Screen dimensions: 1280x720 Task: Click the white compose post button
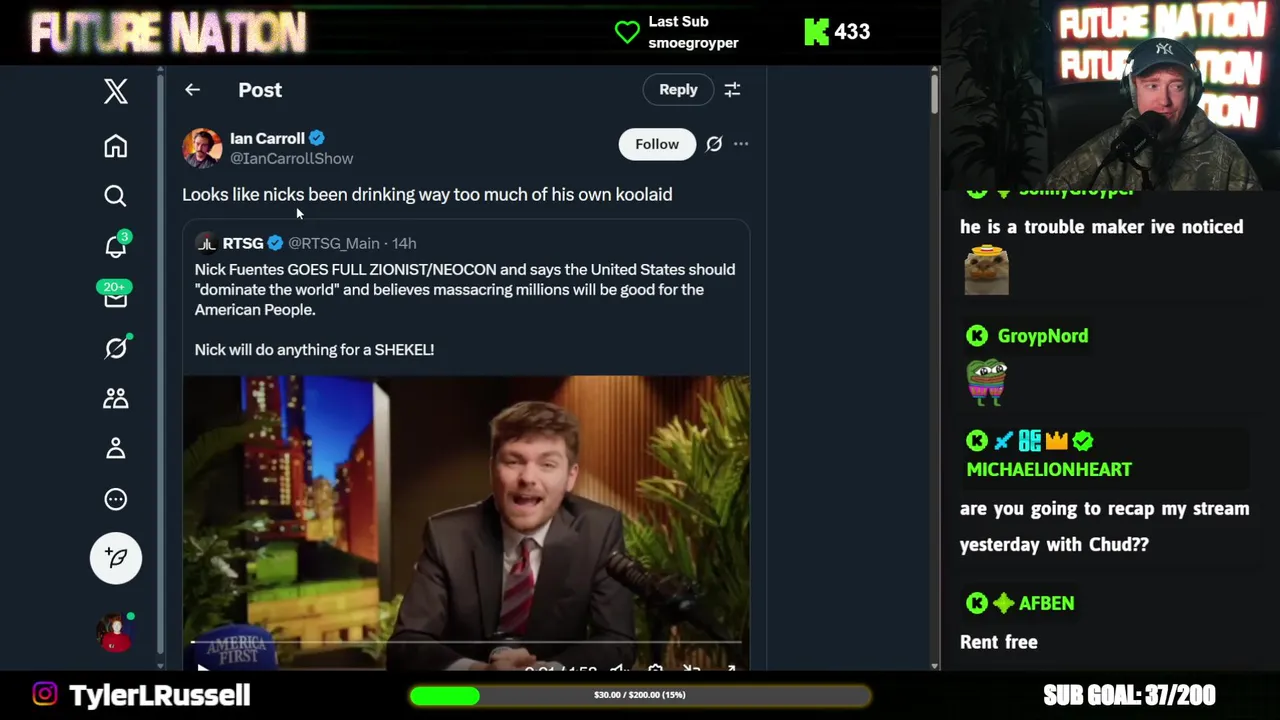[x=116, y=557]
